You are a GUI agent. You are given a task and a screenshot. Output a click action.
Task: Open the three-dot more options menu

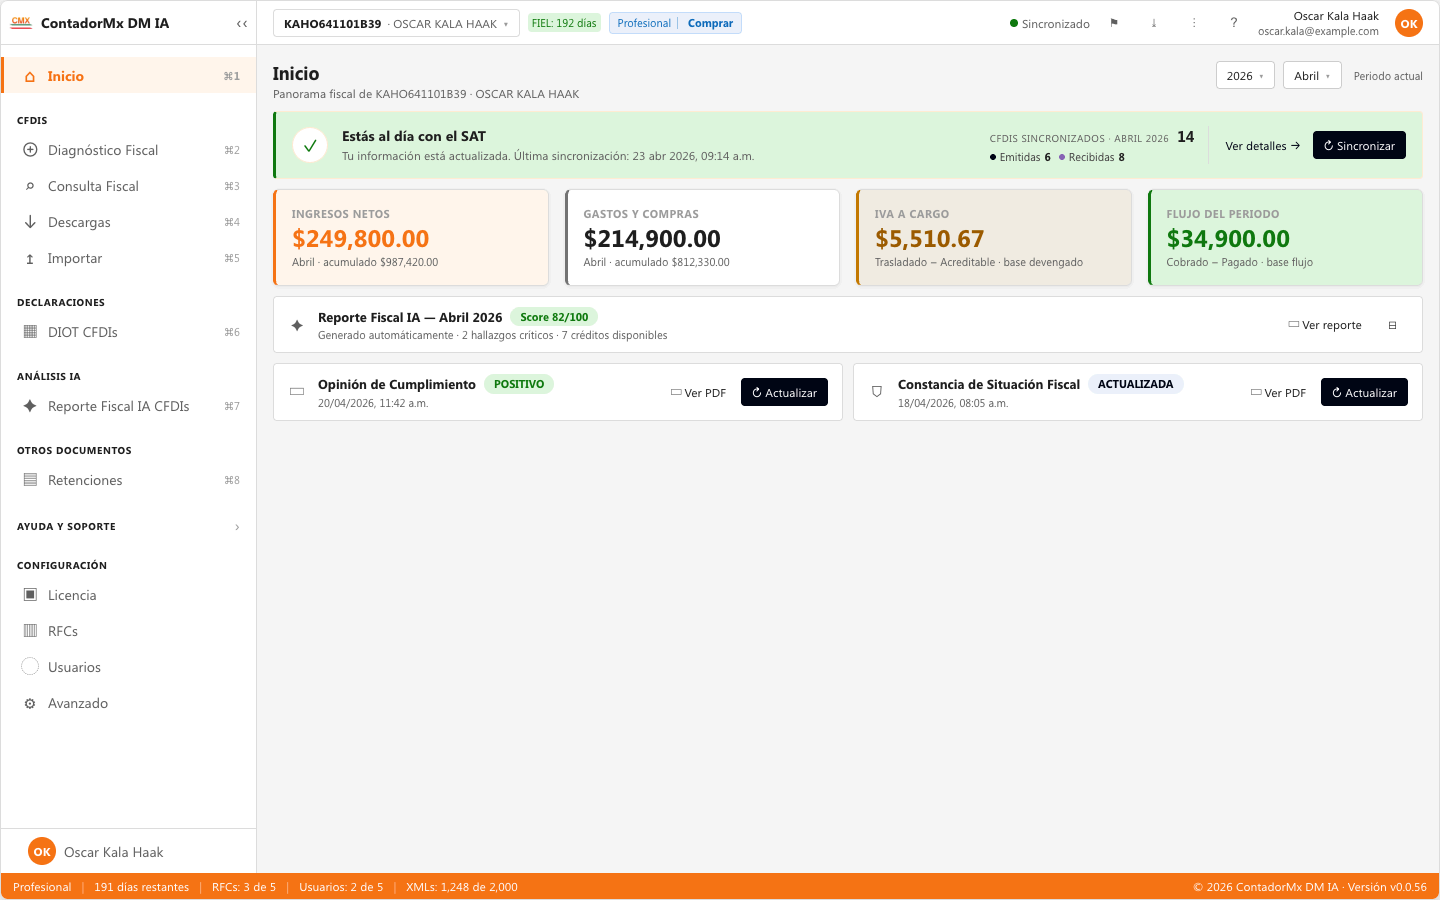pyautogui.click(x=1194, y=23)
